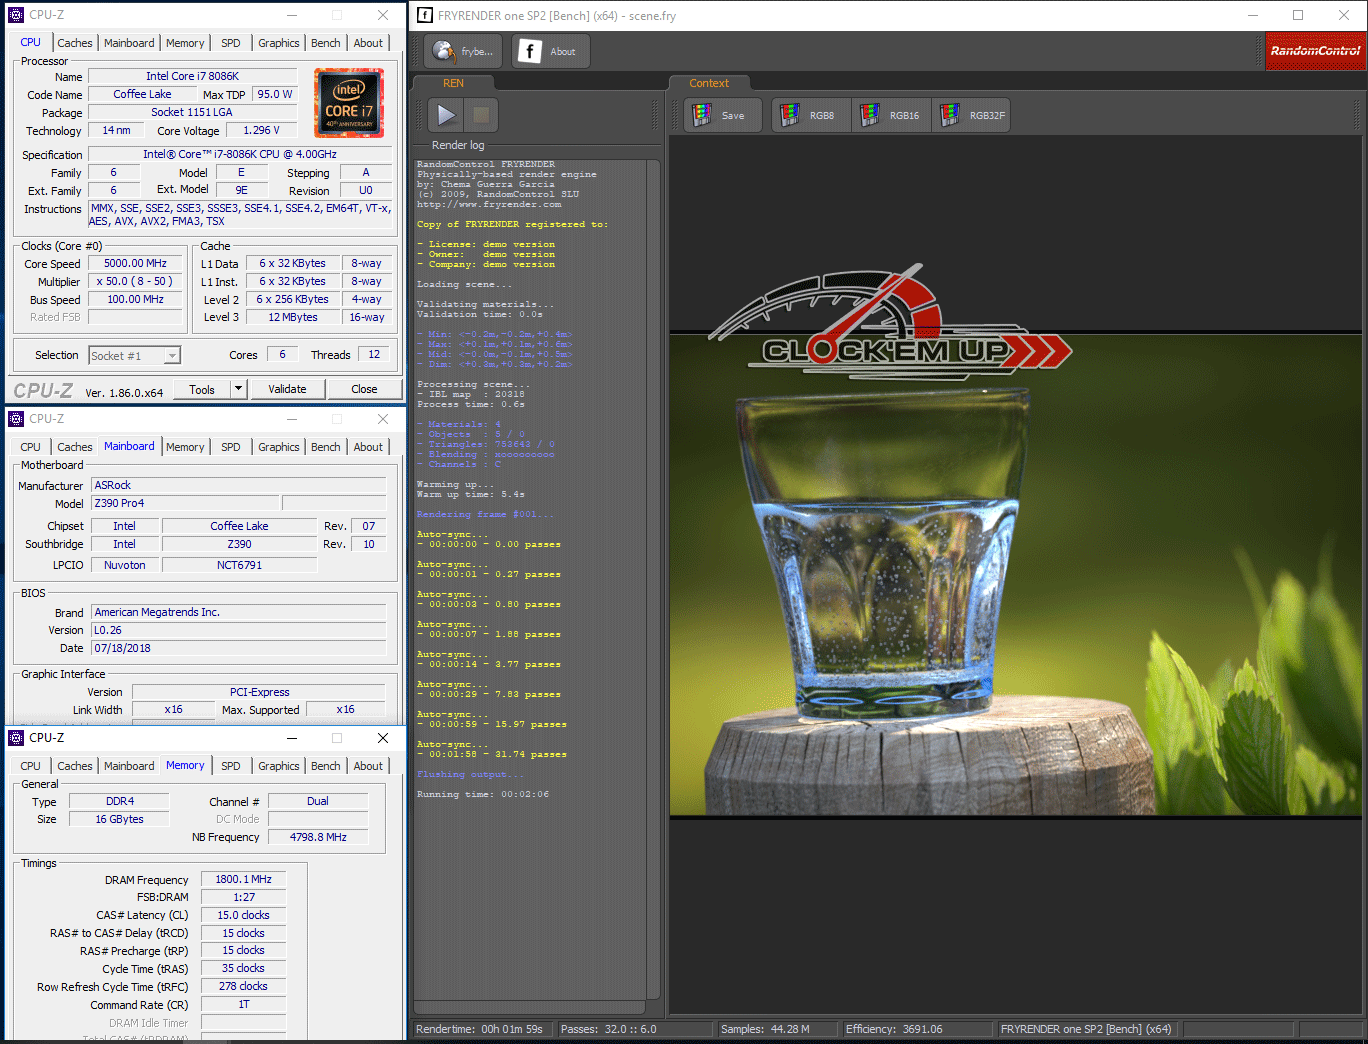Image resolution: width=1368 pixels, height=1044 pixels.
Task: Click the Close button in CPU-Z
Action: (364, 389)
